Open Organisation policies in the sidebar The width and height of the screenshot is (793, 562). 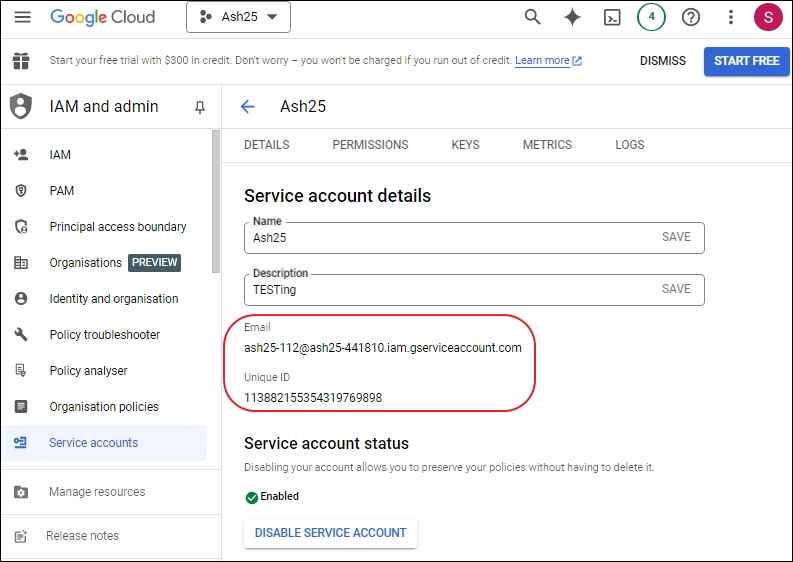click(x=104, y=407)
